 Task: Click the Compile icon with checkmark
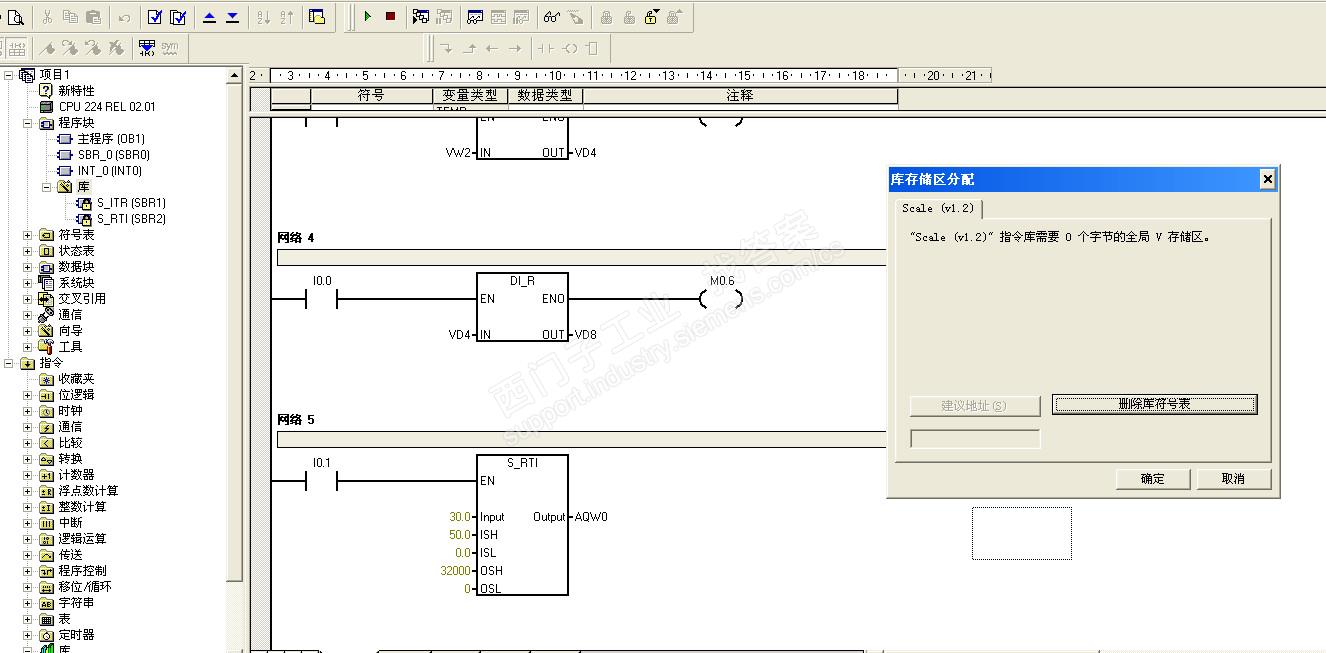point(155,17)
